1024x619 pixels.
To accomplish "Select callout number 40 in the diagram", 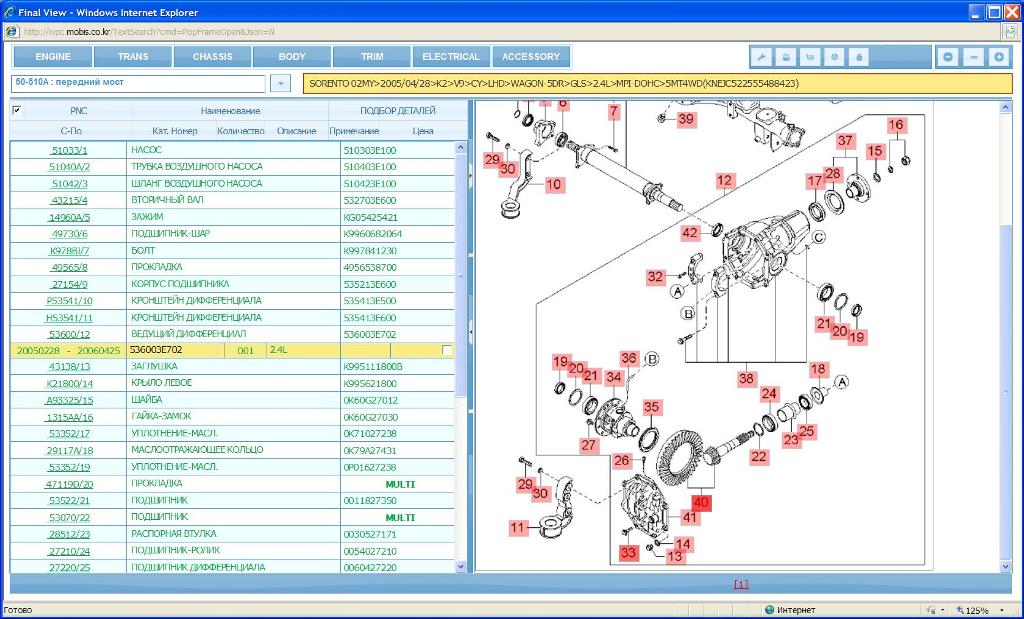I will [x=701, y=502].
